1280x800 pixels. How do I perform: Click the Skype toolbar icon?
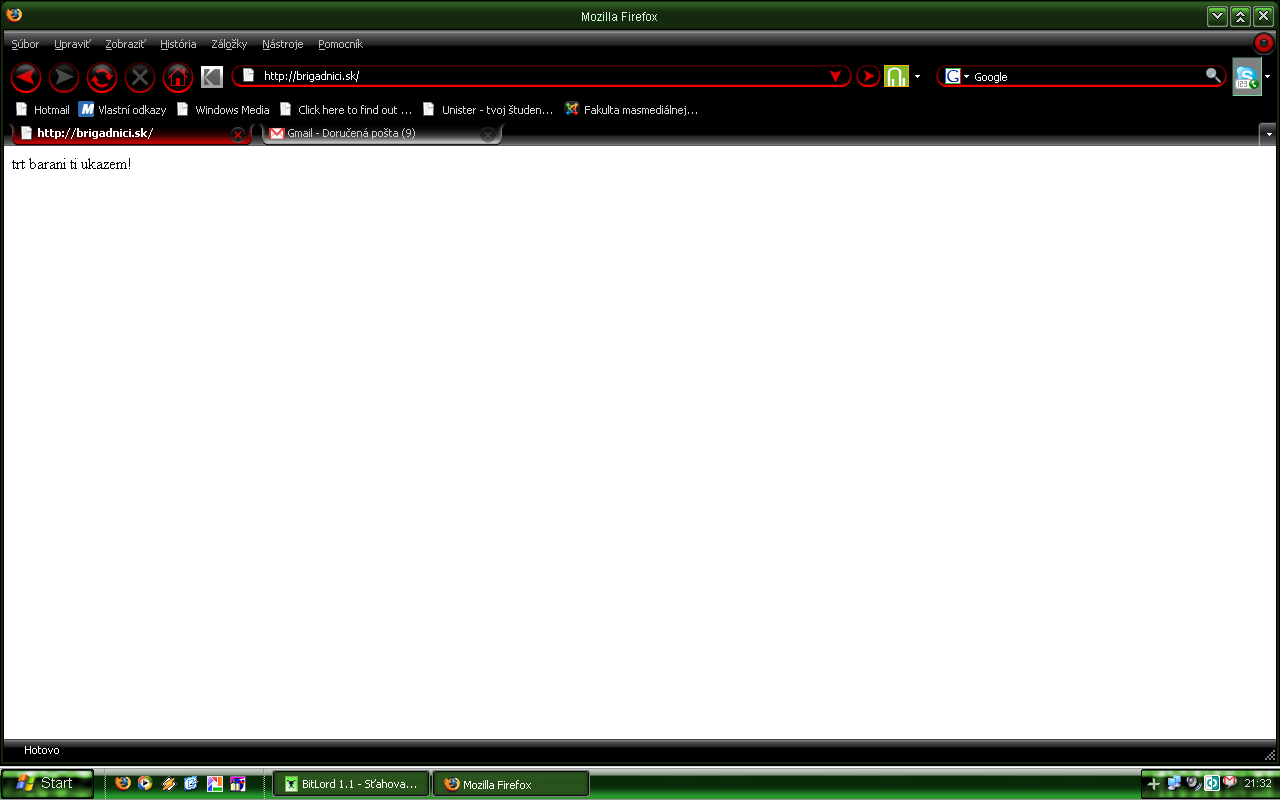pos(1246,77)
